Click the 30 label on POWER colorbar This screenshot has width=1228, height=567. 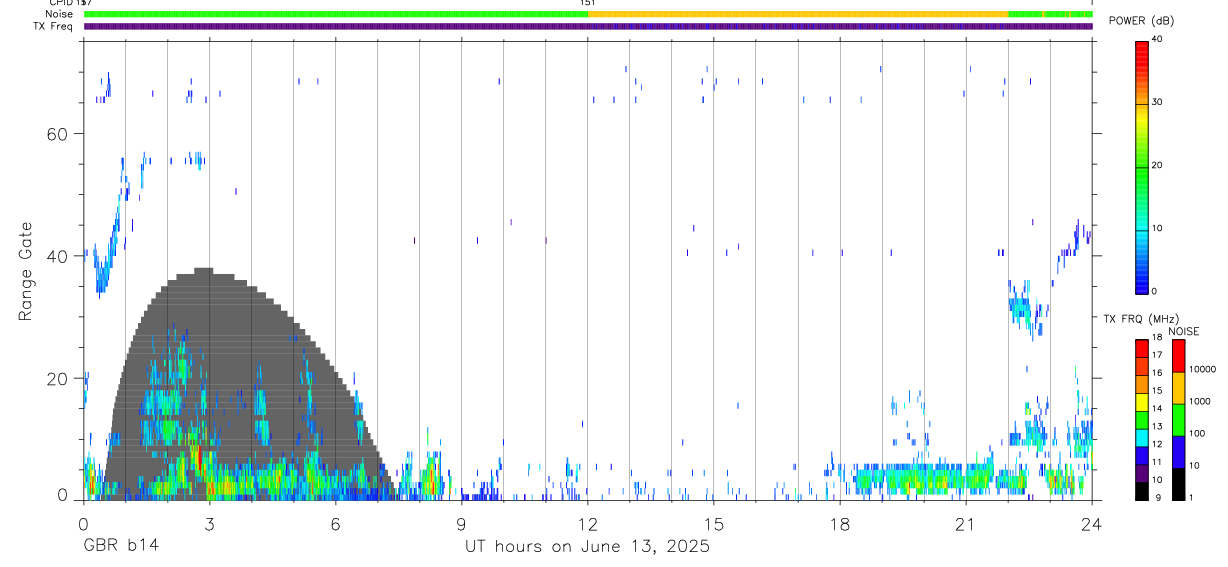tap(1158, 103)
